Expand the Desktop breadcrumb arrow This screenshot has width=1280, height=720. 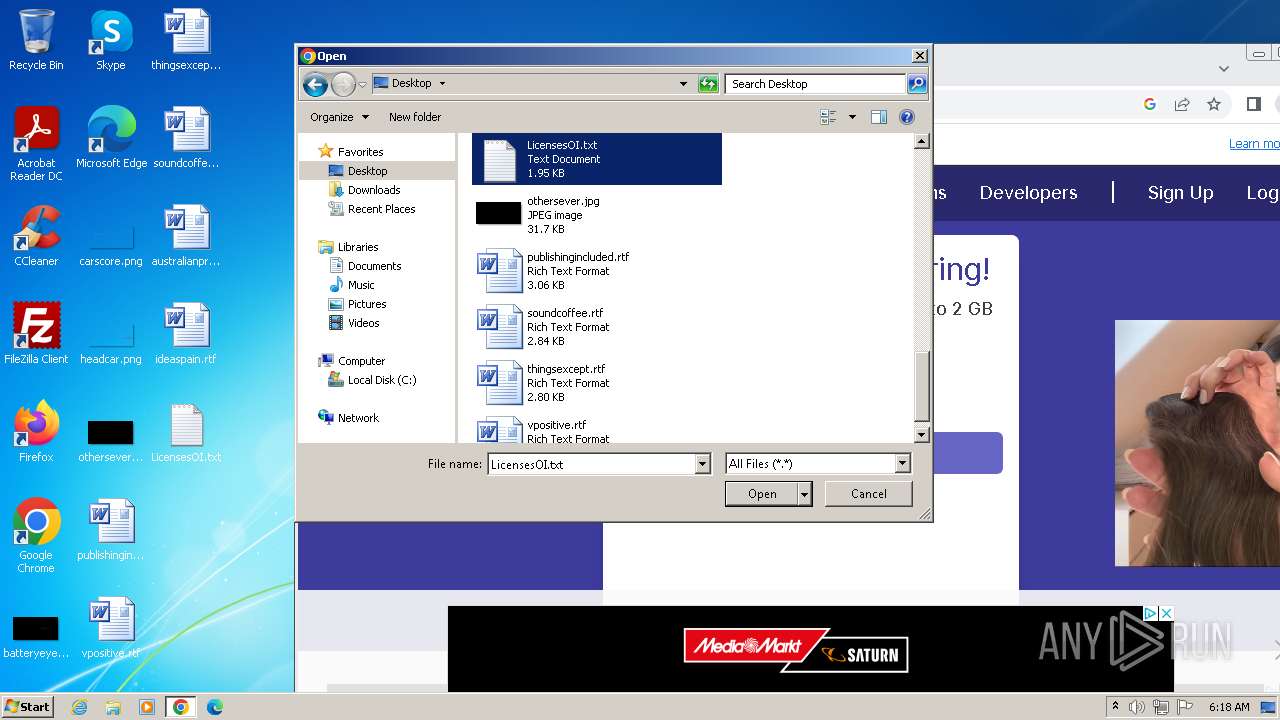point(442,84)
